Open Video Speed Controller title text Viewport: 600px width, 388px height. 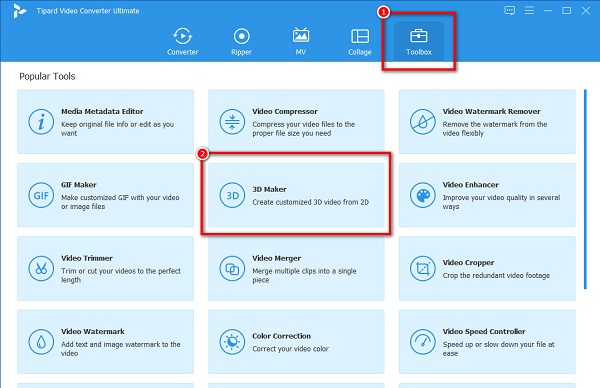coord(484,332)
